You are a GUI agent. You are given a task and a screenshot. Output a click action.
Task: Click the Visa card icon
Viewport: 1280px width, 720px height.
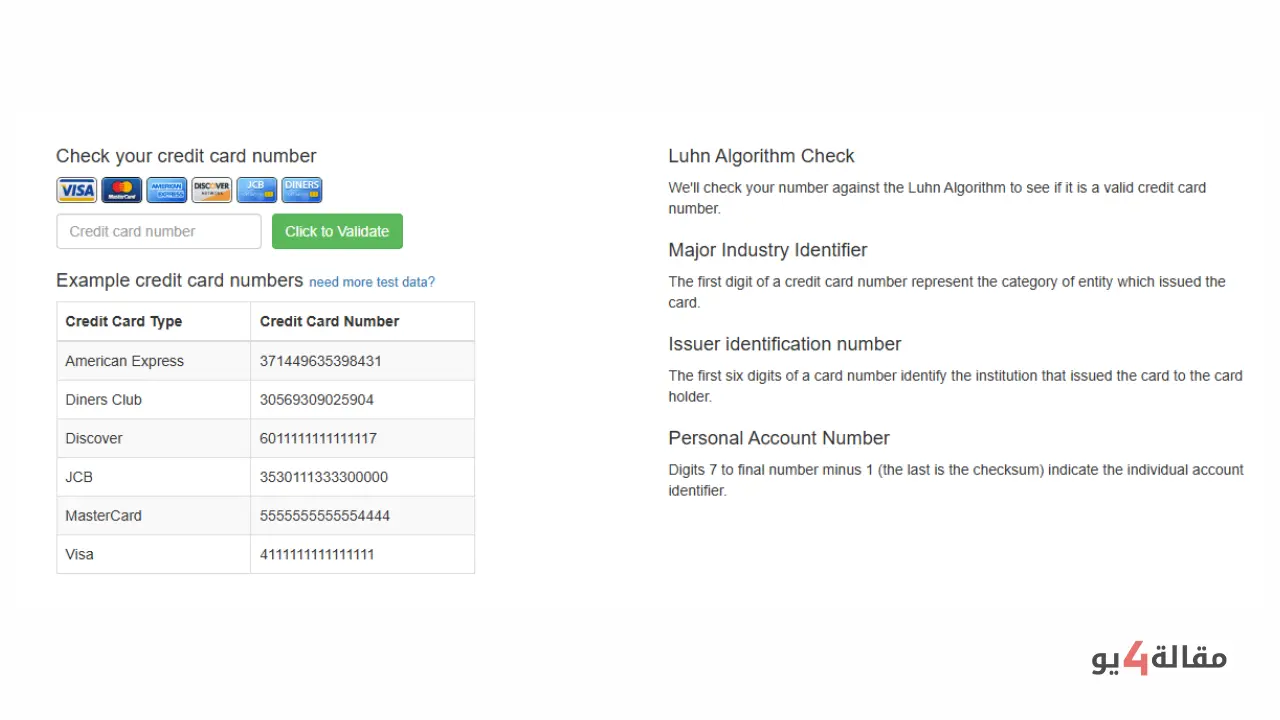76,190
